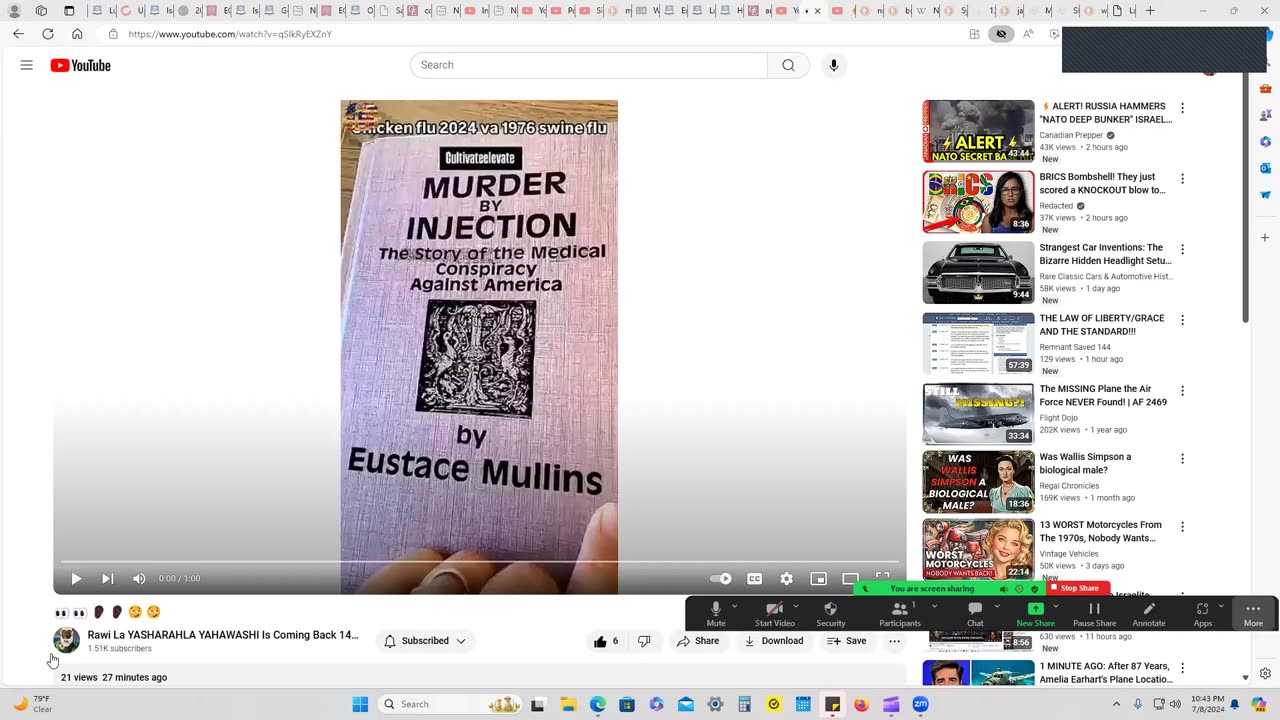This screenshot has height=720, width=1280.
Task: Start a New Share in Zoom
Action: pos(1035,613)
